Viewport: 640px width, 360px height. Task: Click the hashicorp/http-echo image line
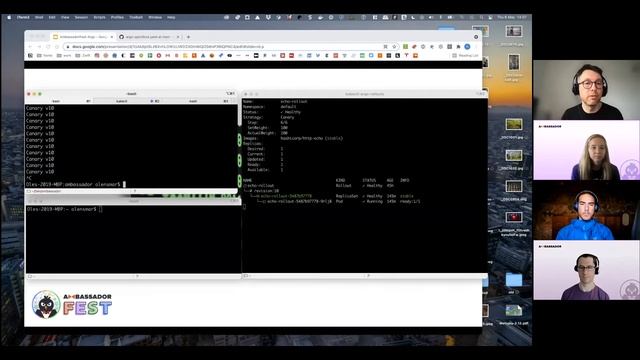click(293, 138)
